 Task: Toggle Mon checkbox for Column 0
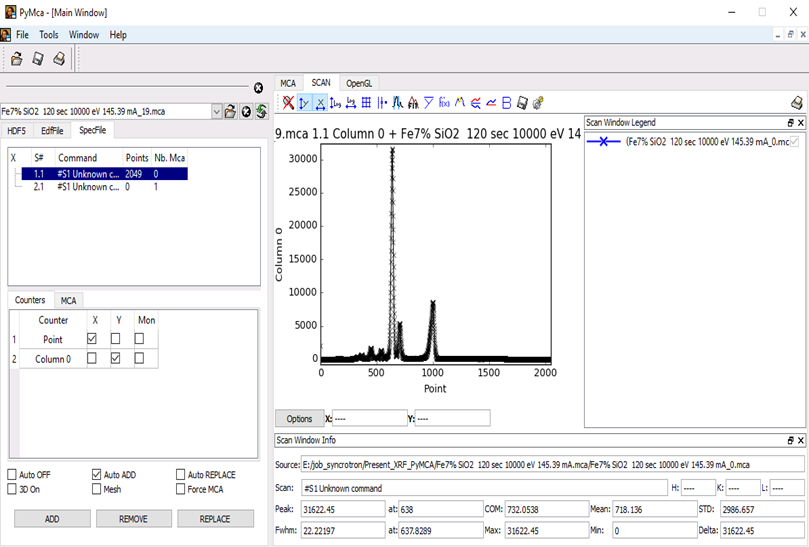(139, 358)
